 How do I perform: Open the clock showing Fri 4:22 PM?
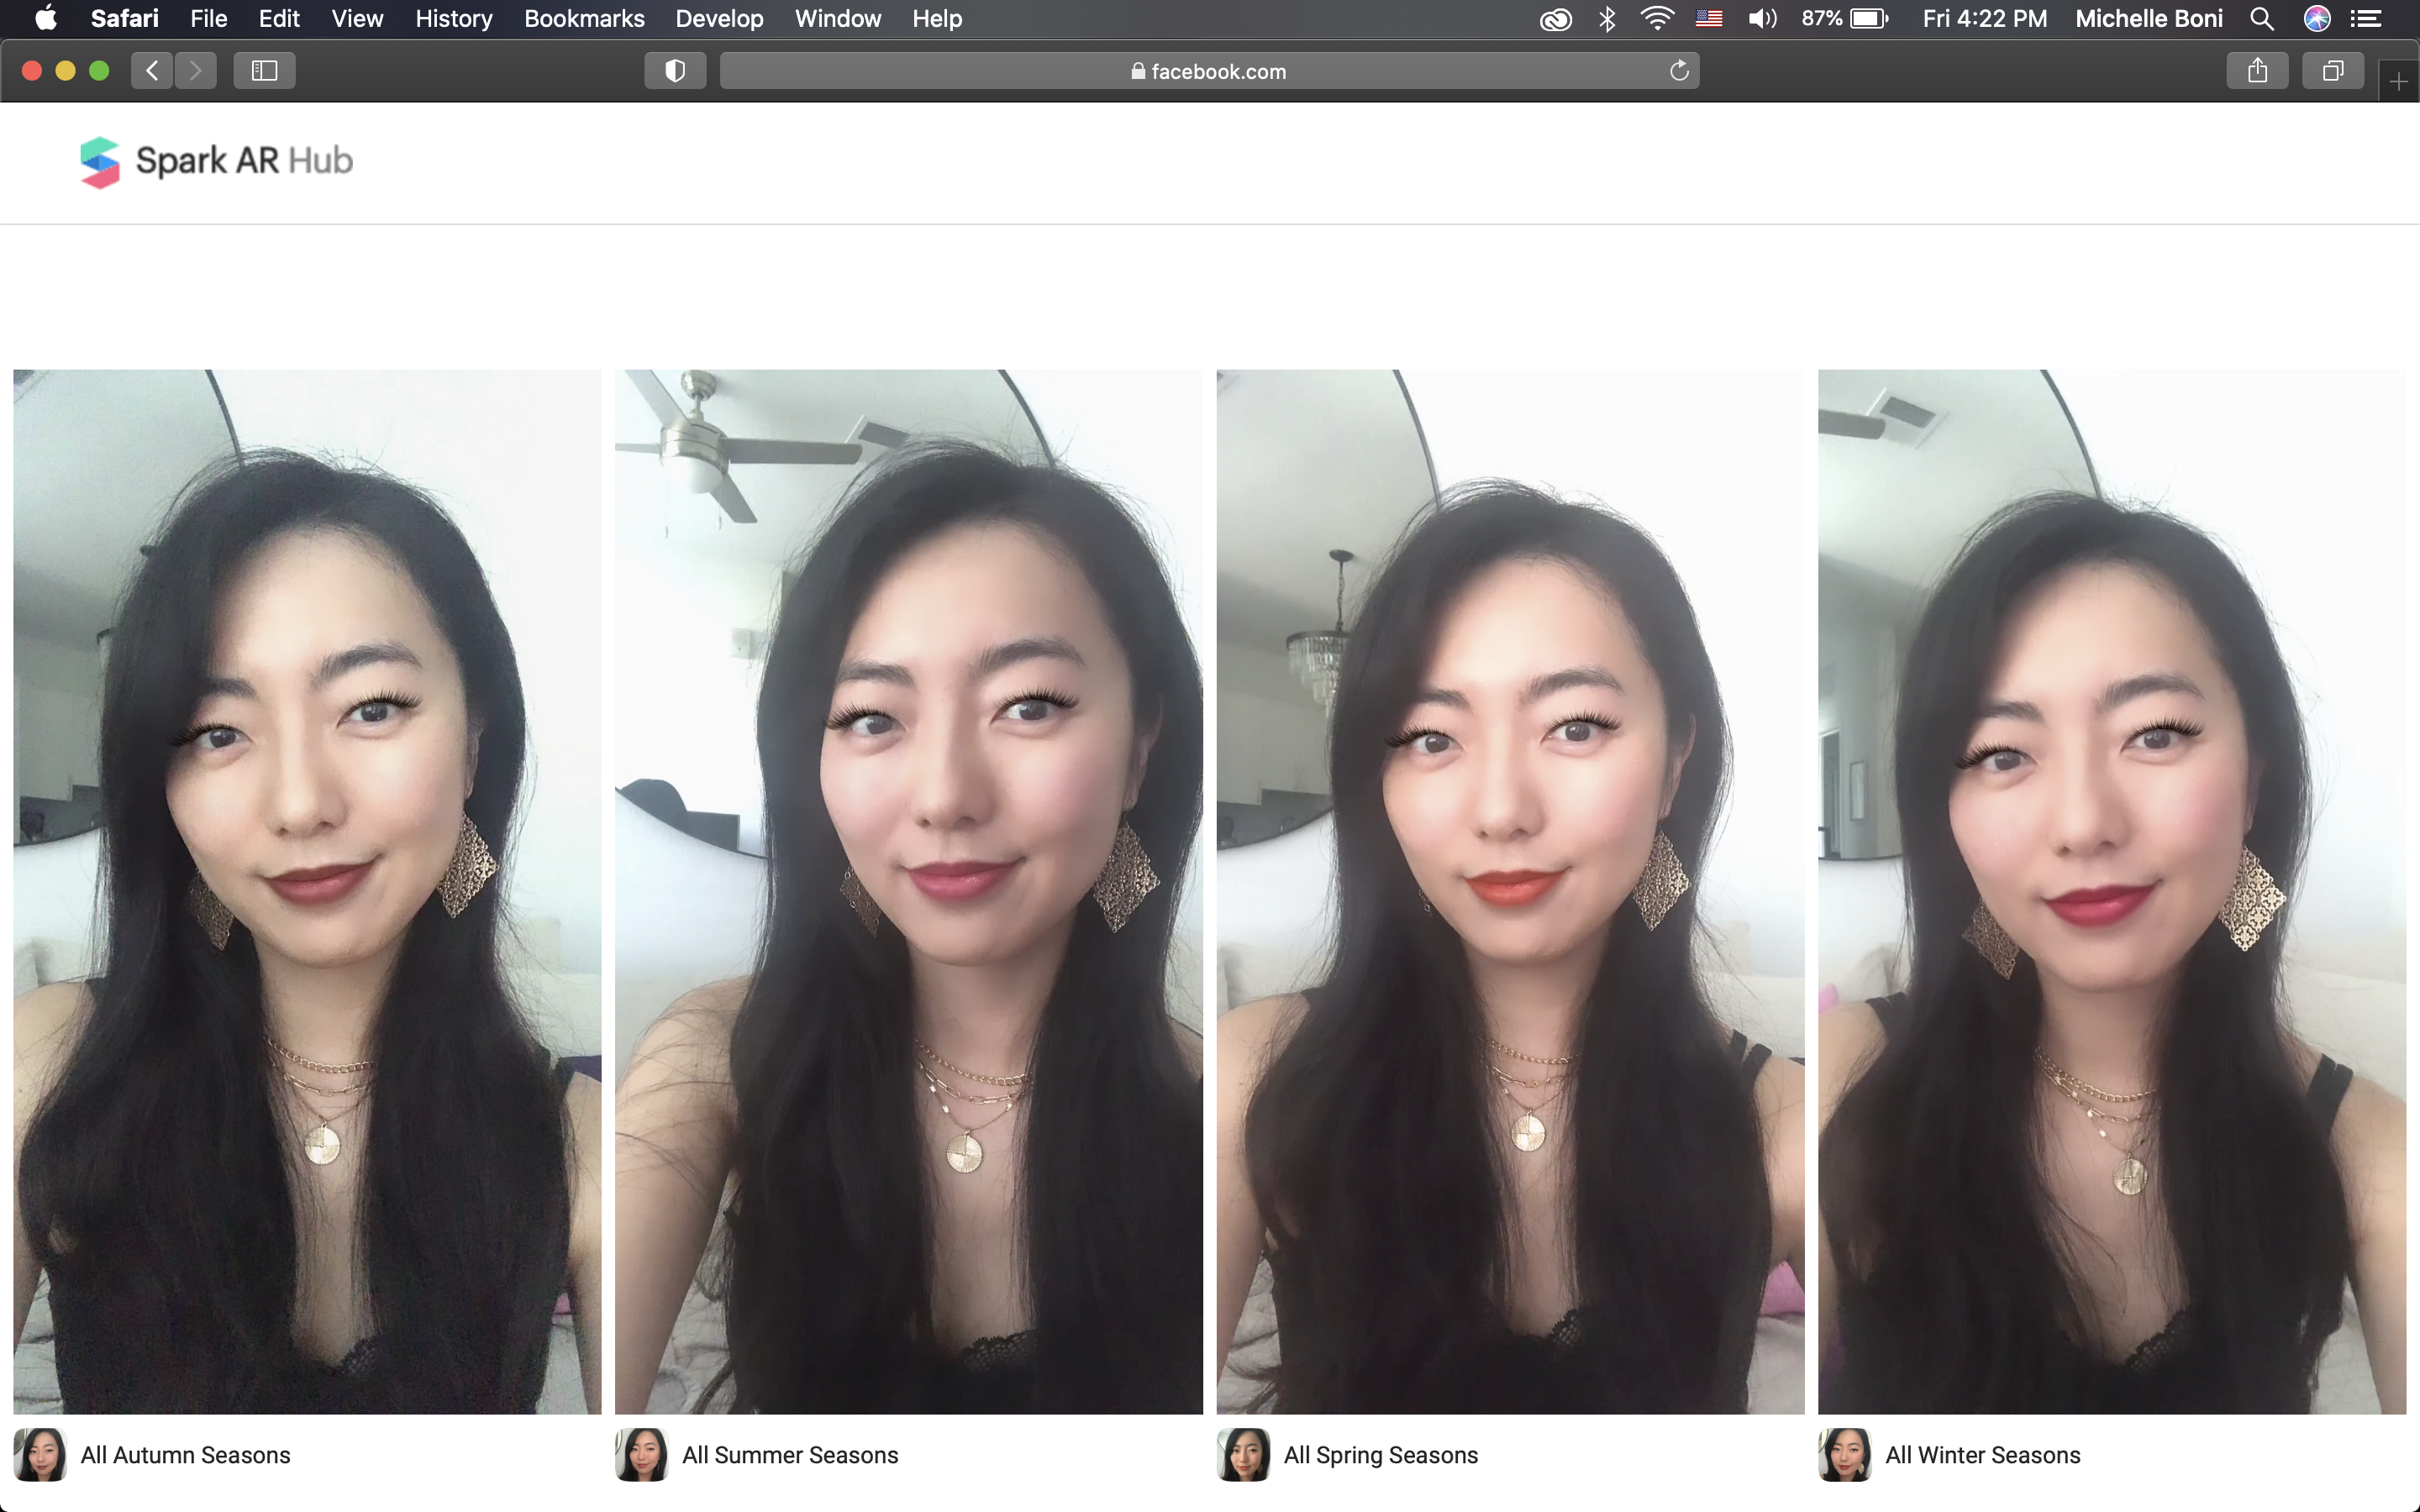tap(1984, 18)
